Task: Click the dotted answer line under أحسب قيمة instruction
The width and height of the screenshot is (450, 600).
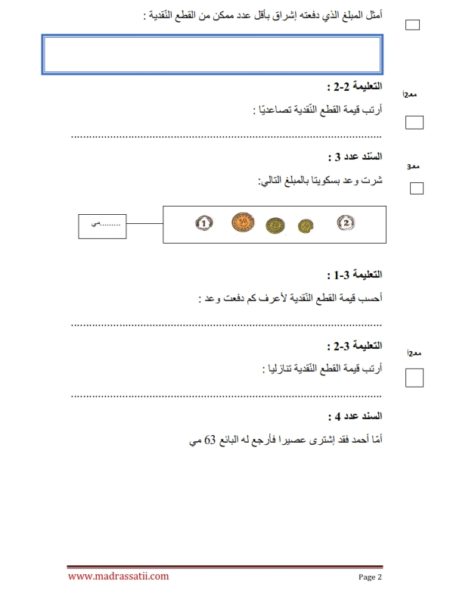Action: pos(226,325)
